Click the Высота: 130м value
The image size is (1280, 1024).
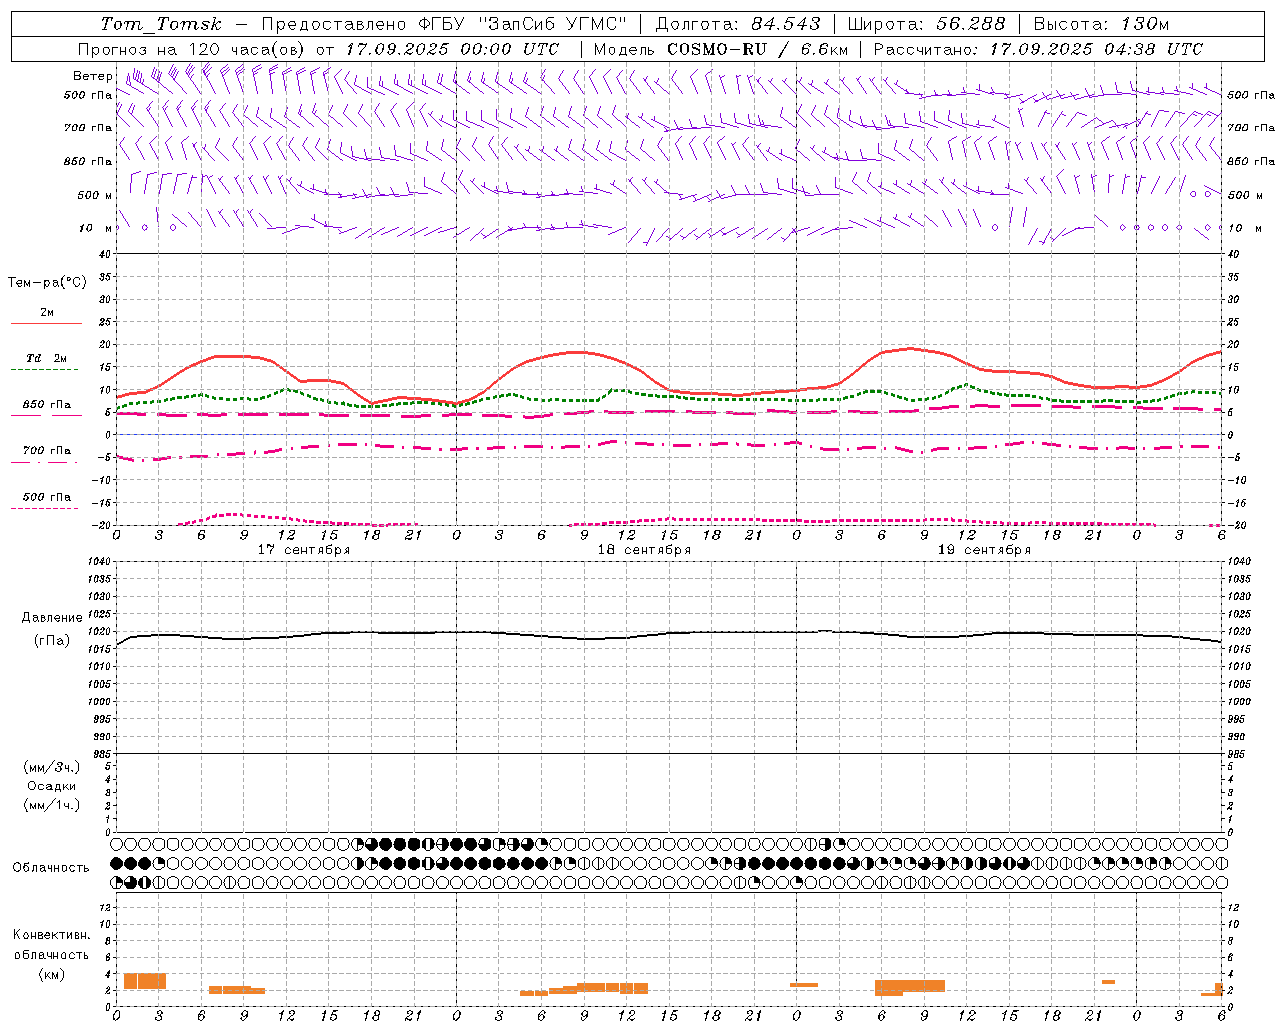1101,24
